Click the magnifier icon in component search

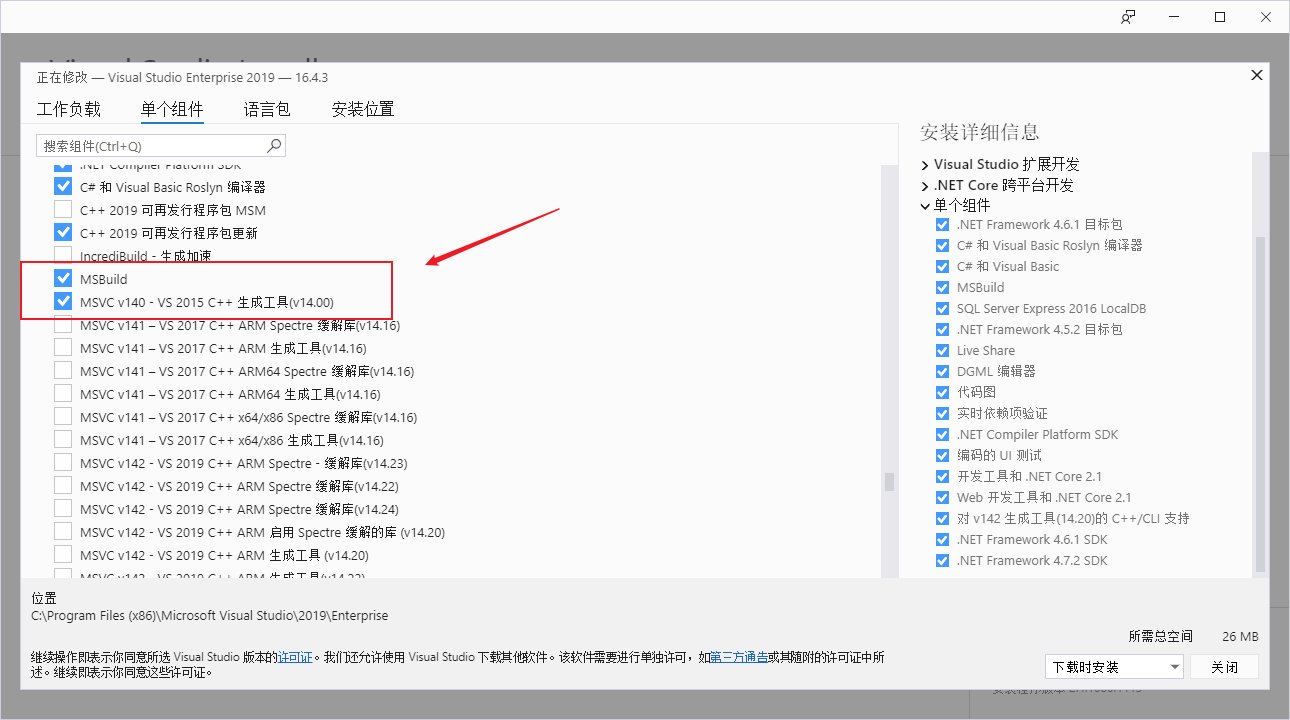[274, 145]
